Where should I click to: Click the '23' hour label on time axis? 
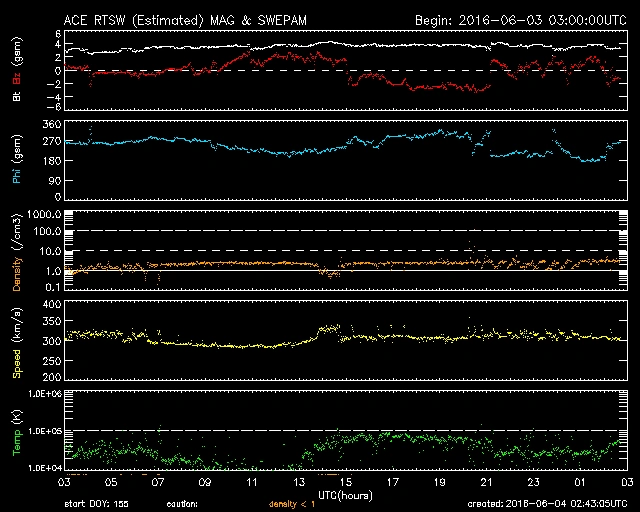coord(533,482)
